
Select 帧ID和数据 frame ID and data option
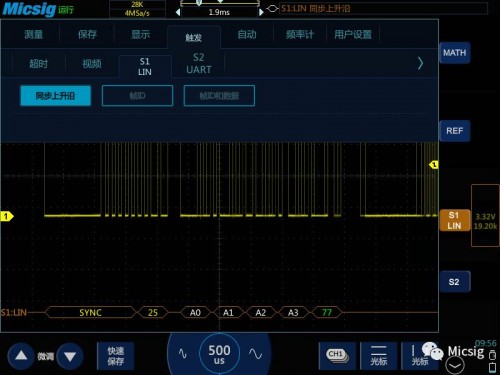[x=219, y=96]
